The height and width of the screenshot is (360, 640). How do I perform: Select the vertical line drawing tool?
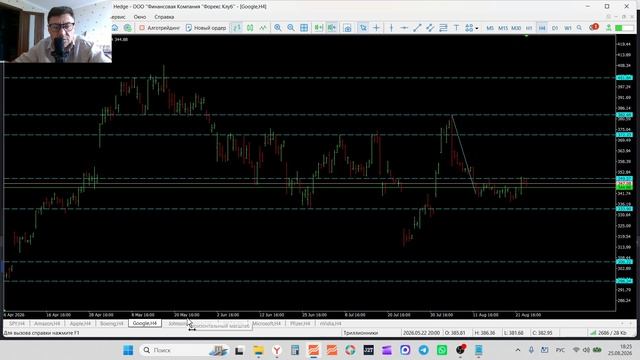click(x=391, y=28)
